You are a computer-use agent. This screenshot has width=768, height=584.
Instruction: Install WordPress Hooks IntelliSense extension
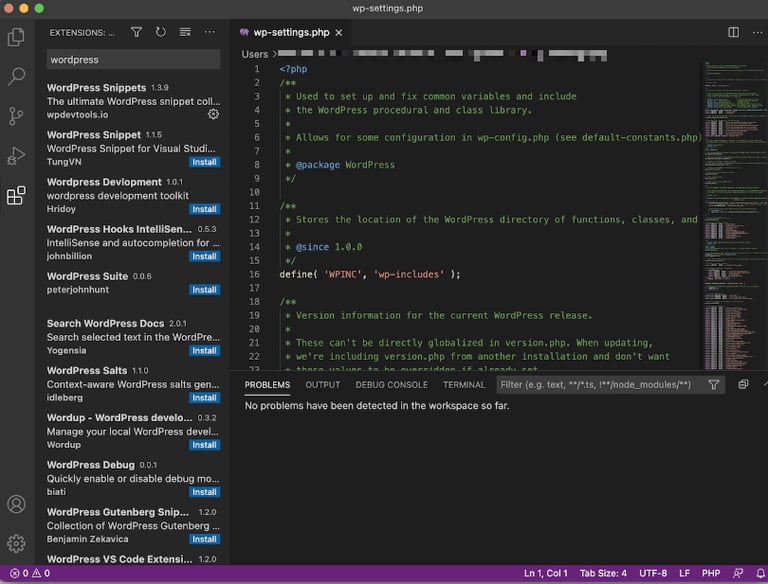click(204, 256)
